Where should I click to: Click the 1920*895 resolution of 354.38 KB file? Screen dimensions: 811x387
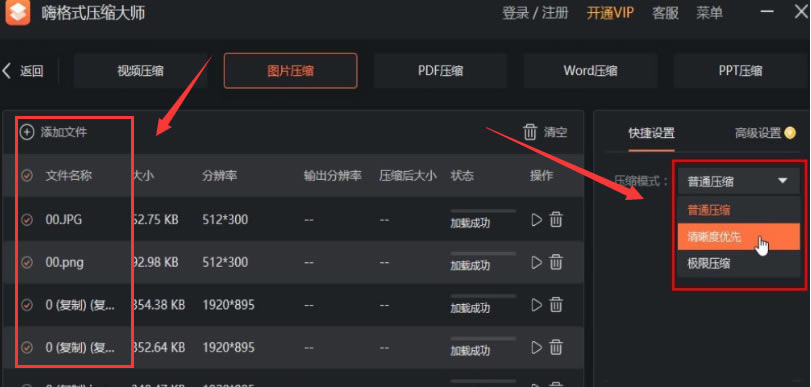[229, 305]
